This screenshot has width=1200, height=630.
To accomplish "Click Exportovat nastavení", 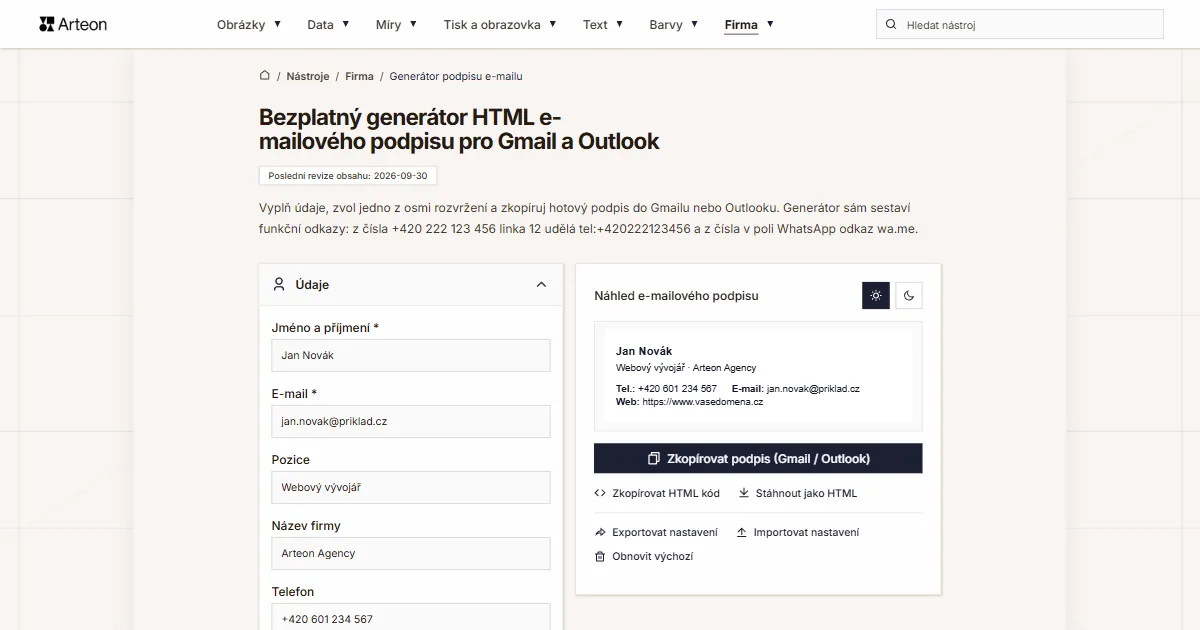I will (x=656, y=532).
